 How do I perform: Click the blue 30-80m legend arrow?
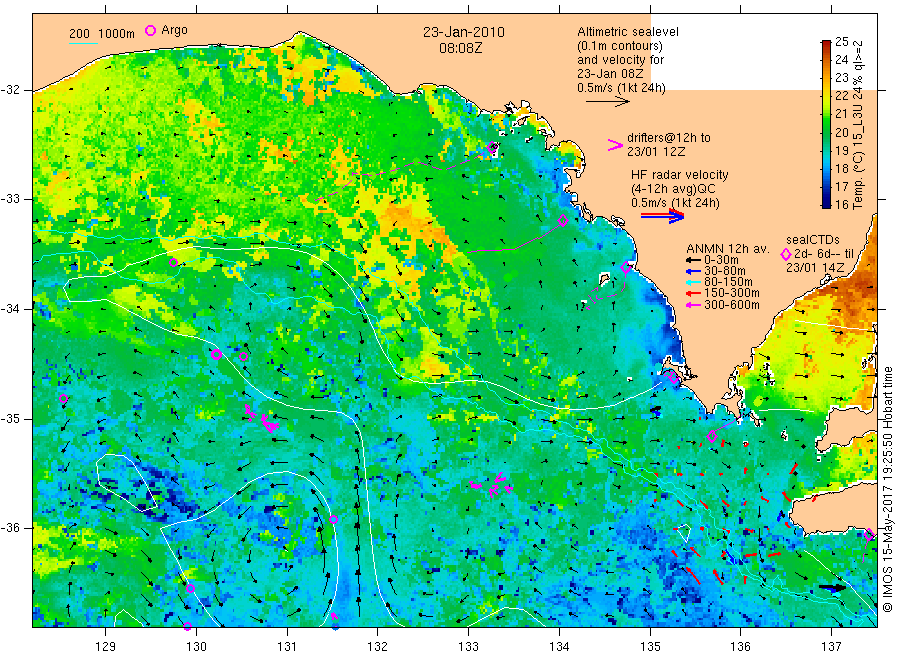(x=694, y=271)
